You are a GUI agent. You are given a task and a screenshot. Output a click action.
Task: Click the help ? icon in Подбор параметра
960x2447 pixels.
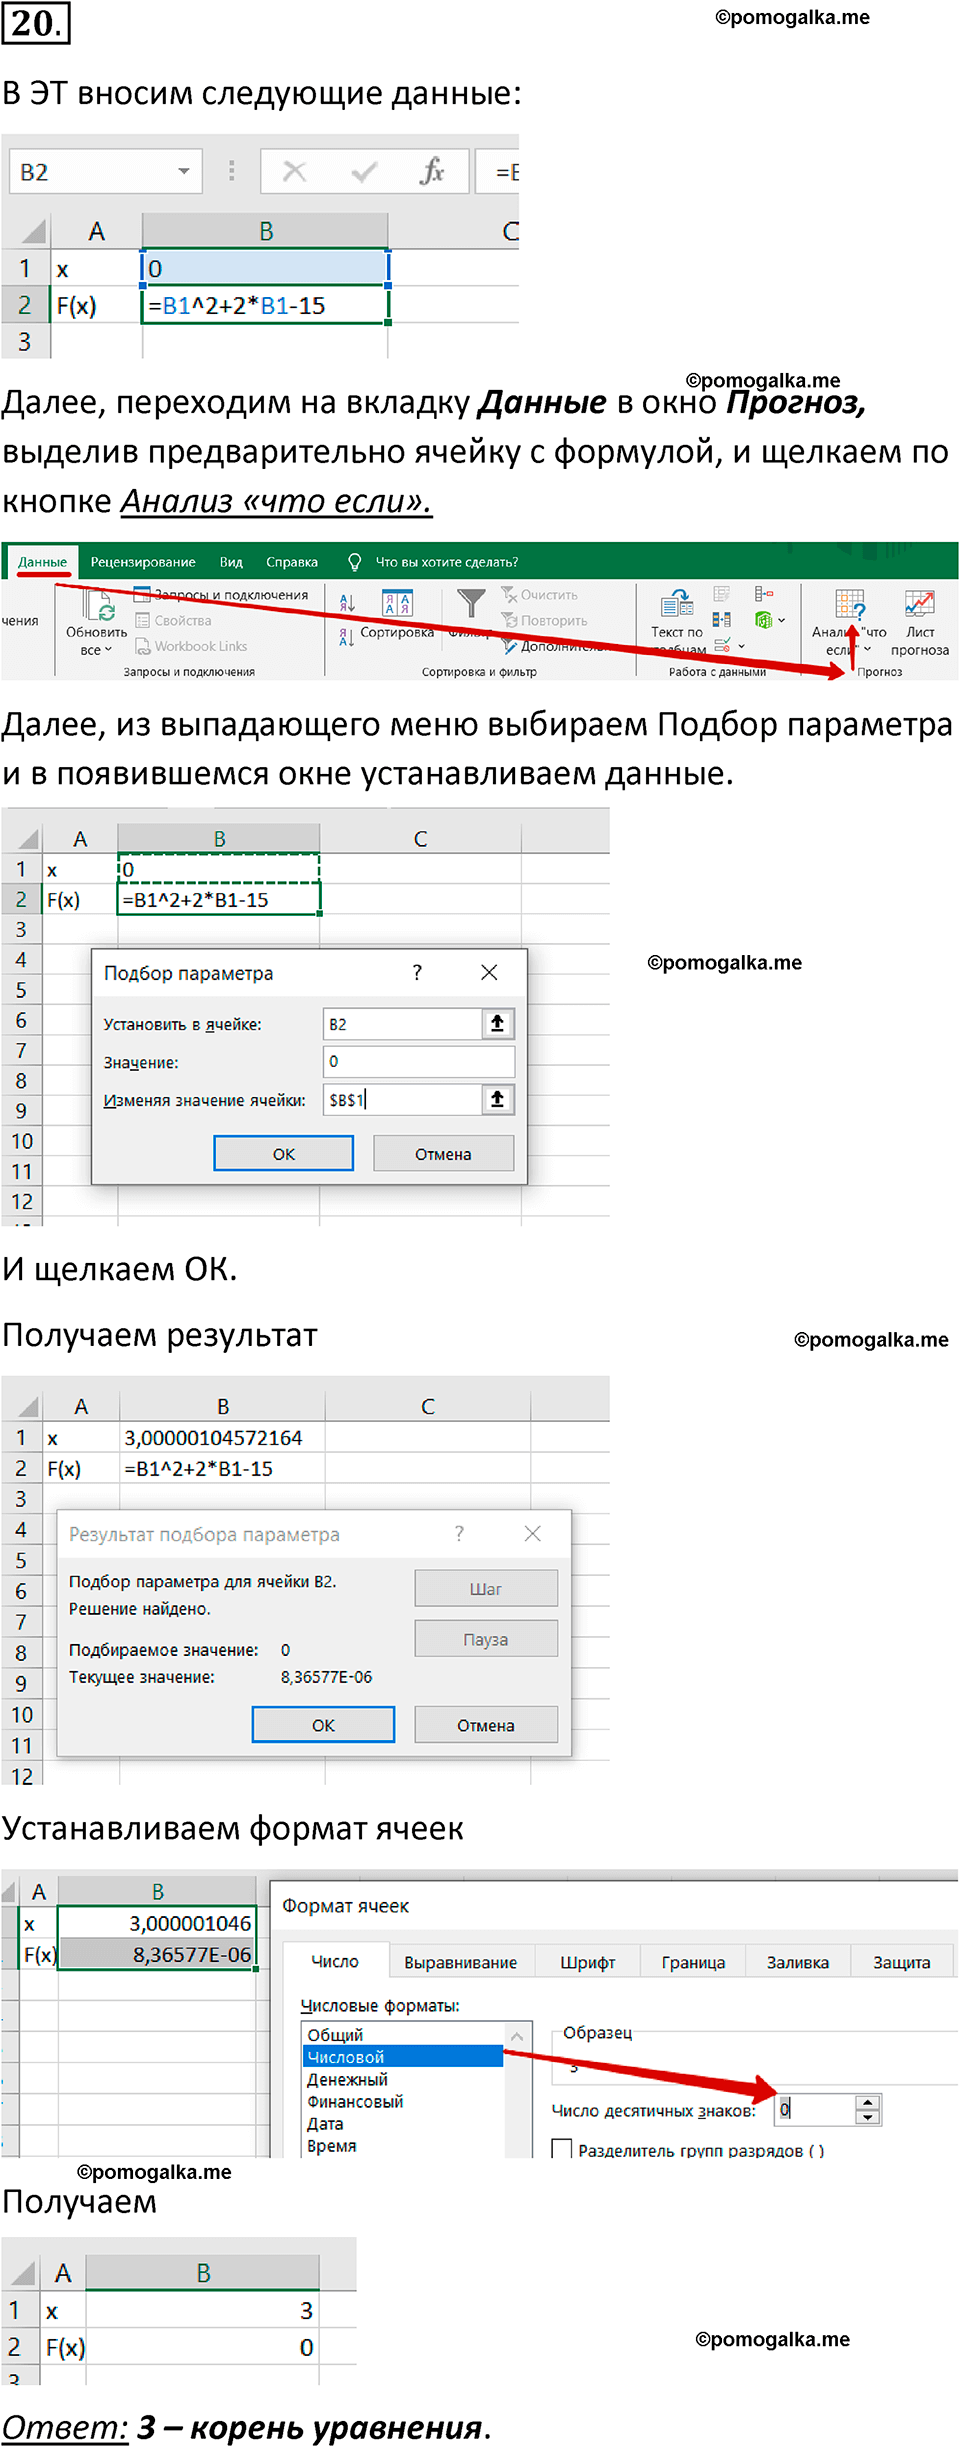point(417,972)
